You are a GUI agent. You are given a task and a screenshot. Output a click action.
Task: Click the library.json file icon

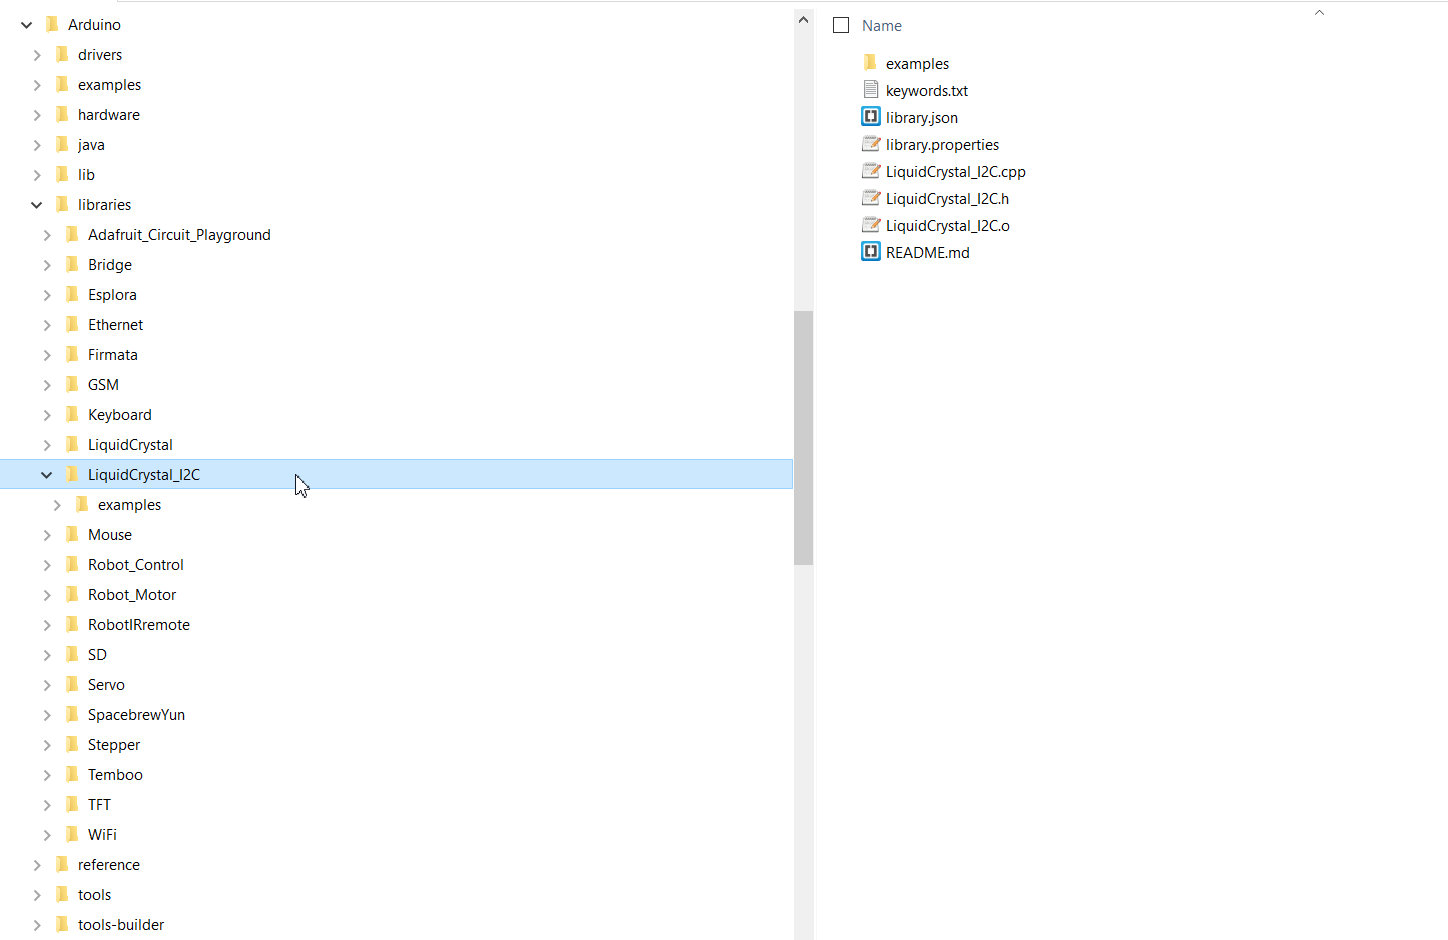871,117
